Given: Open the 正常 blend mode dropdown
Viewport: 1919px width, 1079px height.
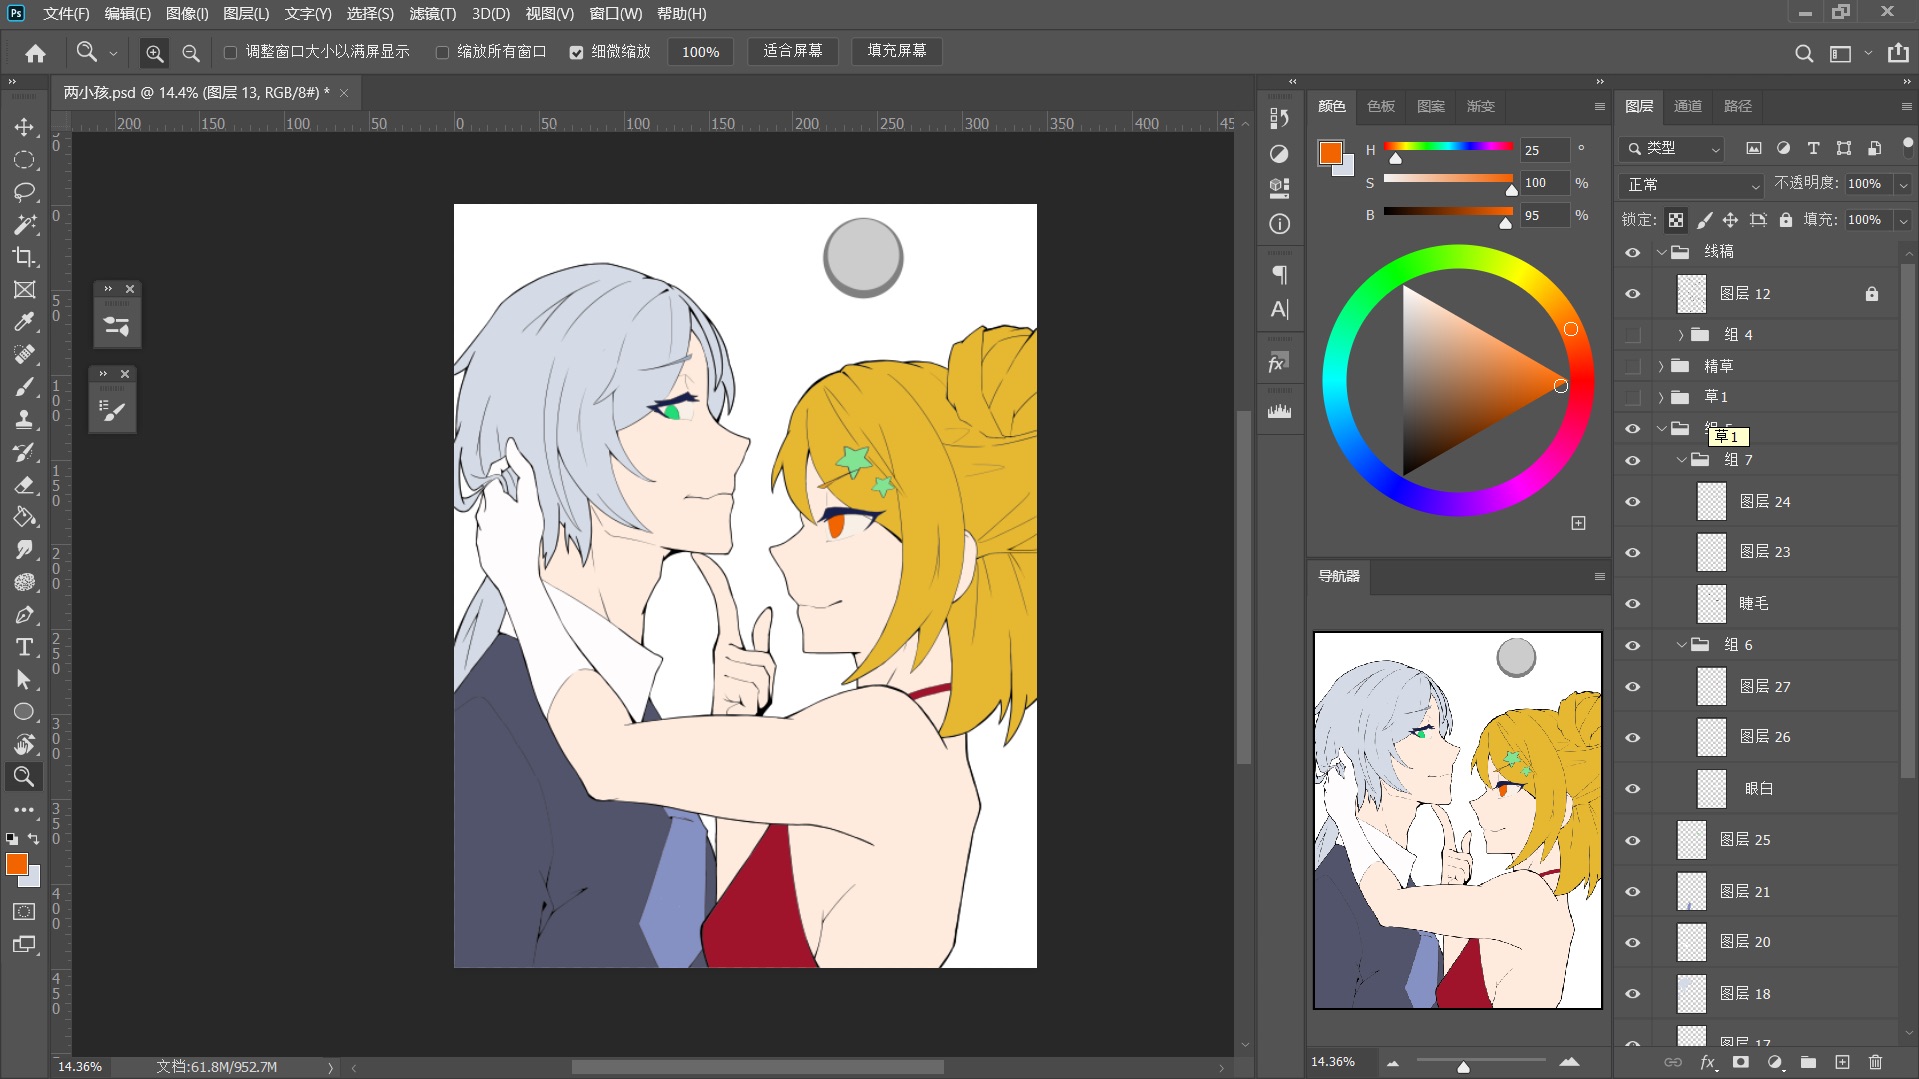Looking at the screenshot, I should (1691, 185).
